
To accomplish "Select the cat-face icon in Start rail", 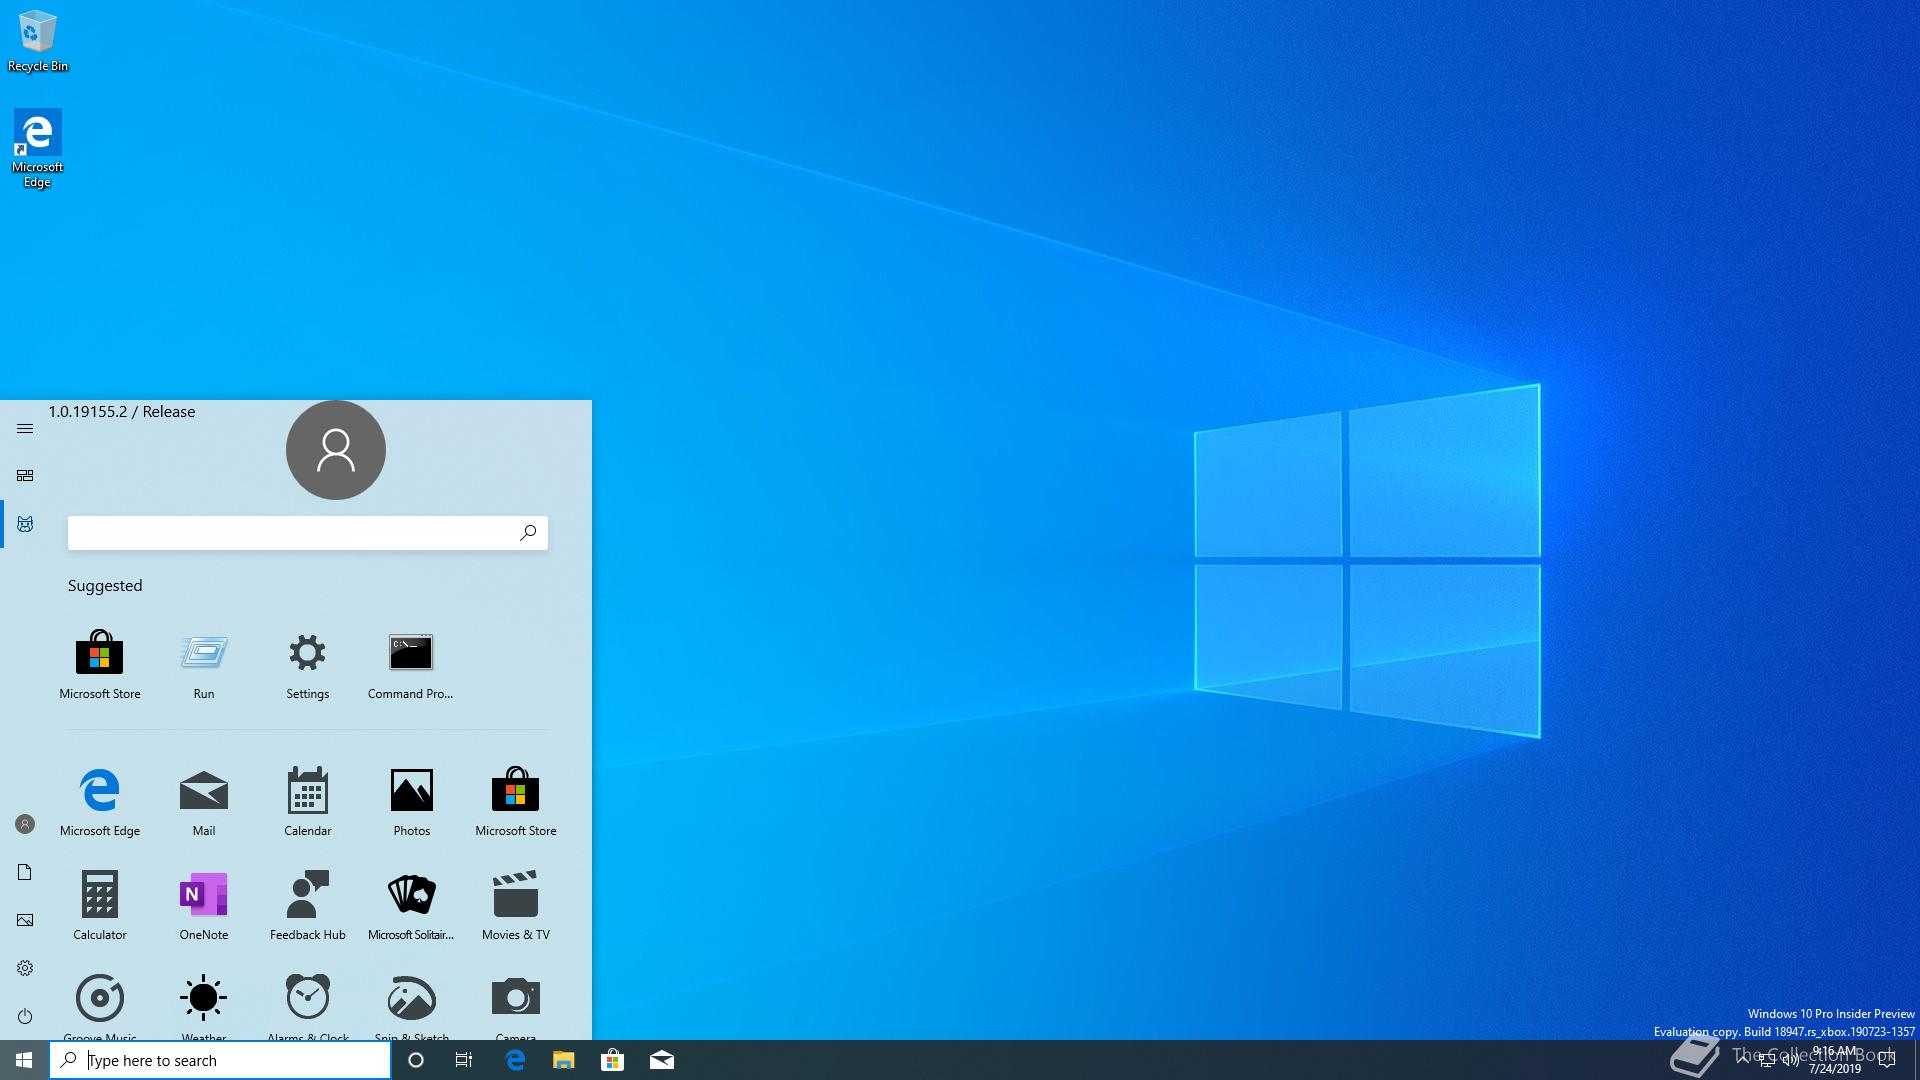I will point(25,524).
